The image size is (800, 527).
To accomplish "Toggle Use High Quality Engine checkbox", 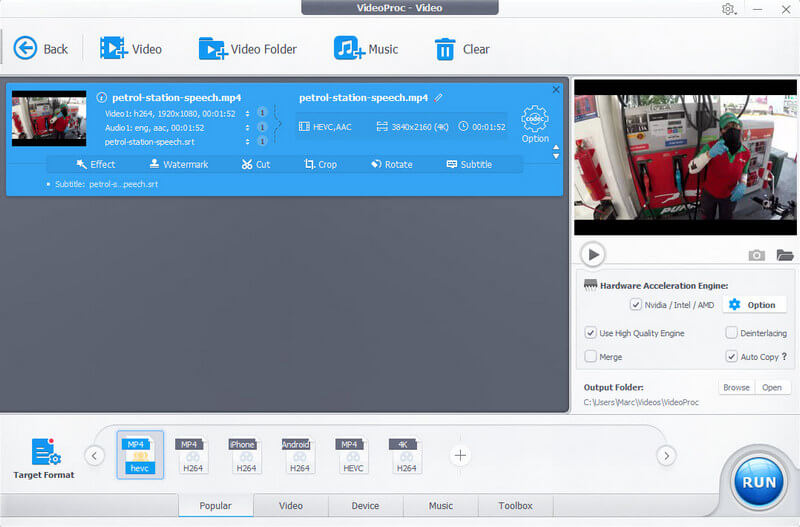I will pyautogui.click(x=590, y=333).
